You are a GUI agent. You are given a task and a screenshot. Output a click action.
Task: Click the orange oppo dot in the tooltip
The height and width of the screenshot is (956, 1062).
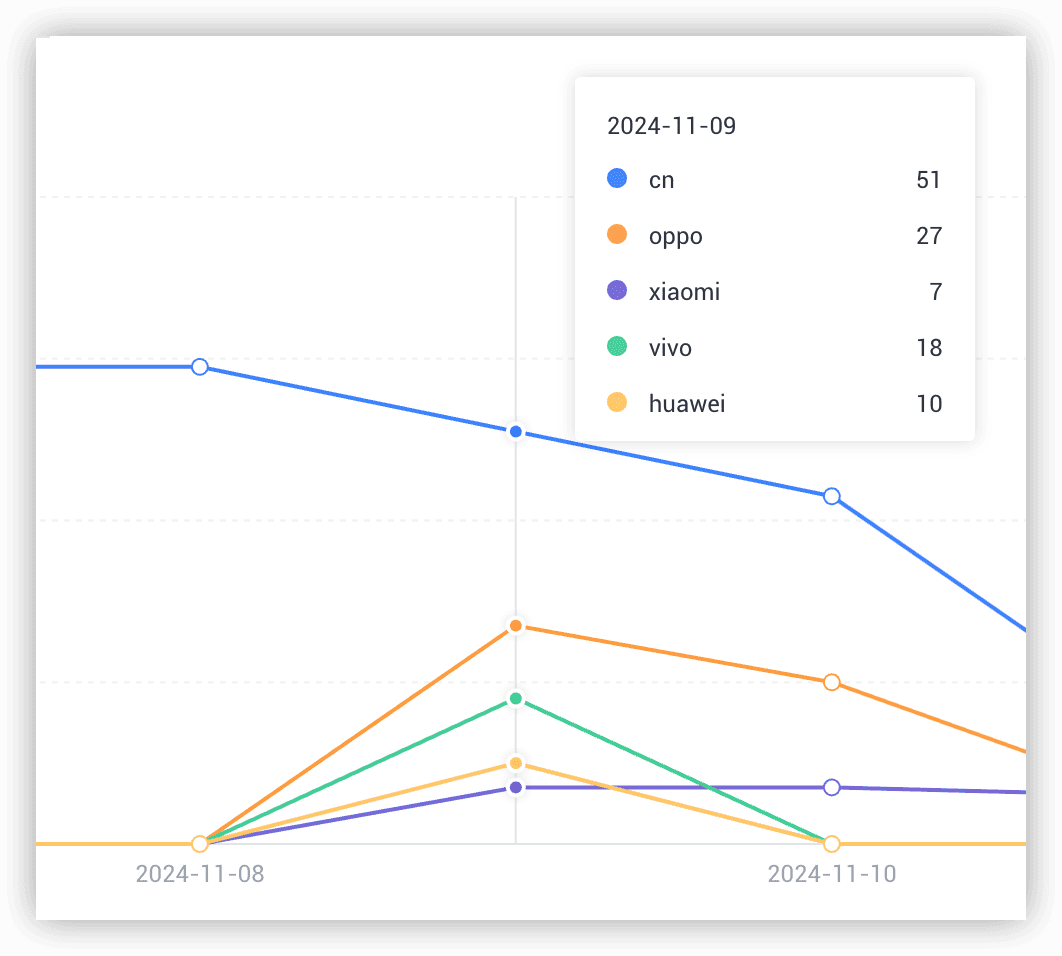(x=617, y=235)
